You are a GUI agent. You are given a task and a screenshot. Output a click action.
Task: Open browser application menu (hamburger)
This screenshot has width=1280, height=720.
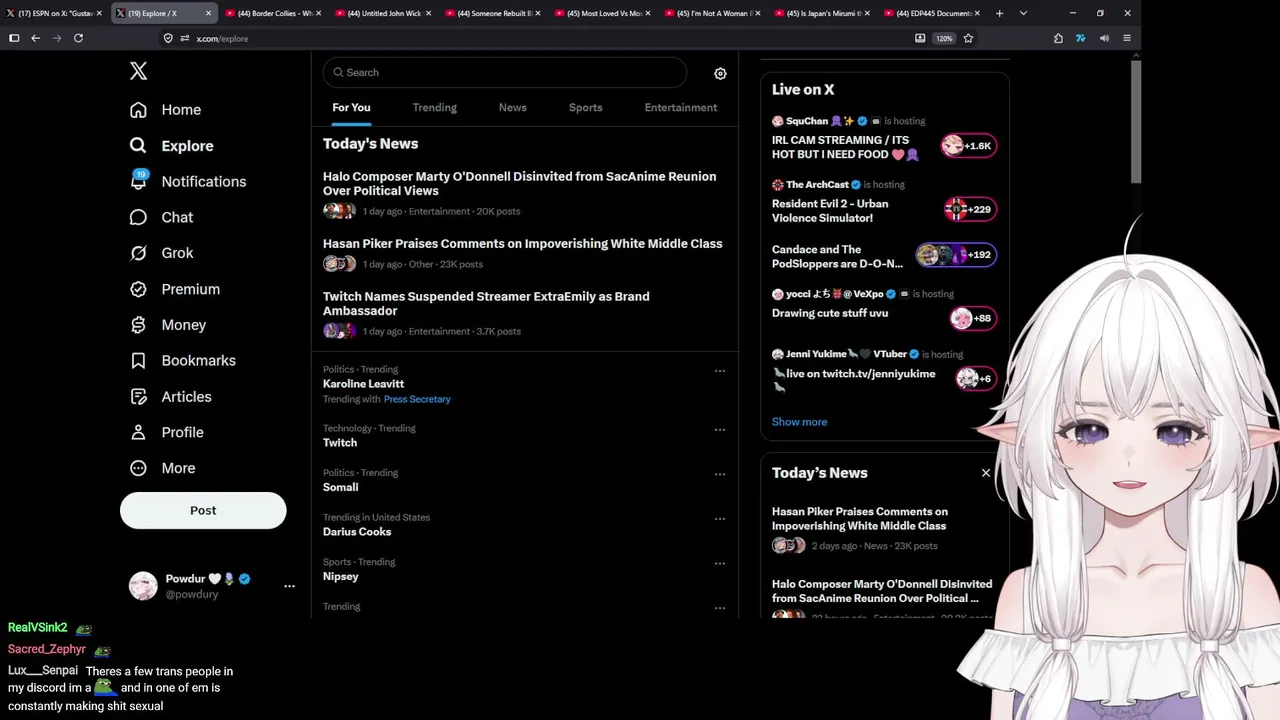(x=1127, y=38)
